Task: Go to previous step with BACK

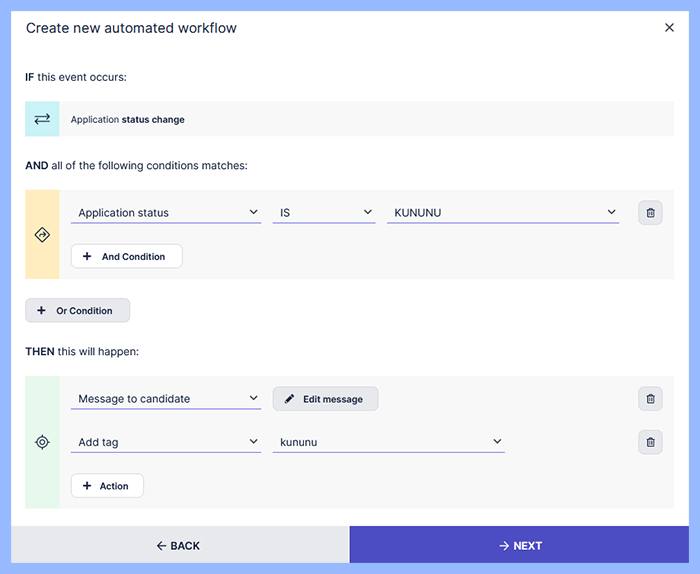Action: (179, 545)
